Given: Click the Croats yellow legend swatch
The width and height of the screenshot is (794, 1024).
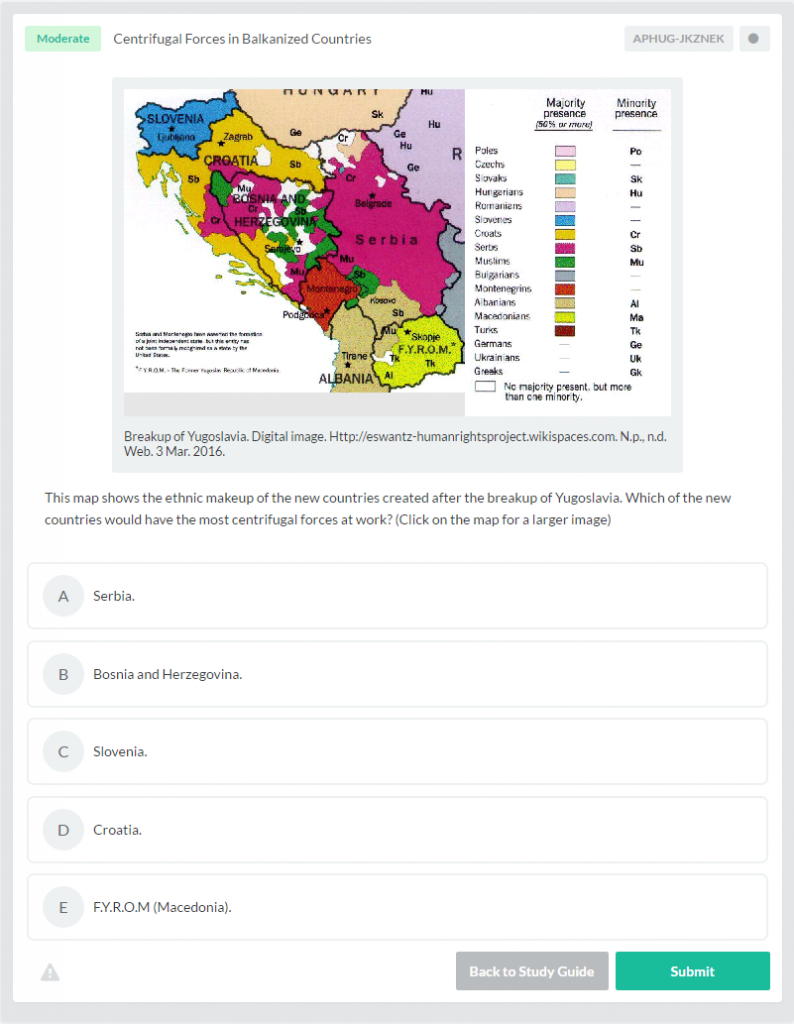Looking at the screenshot, I should pos(565,234).
